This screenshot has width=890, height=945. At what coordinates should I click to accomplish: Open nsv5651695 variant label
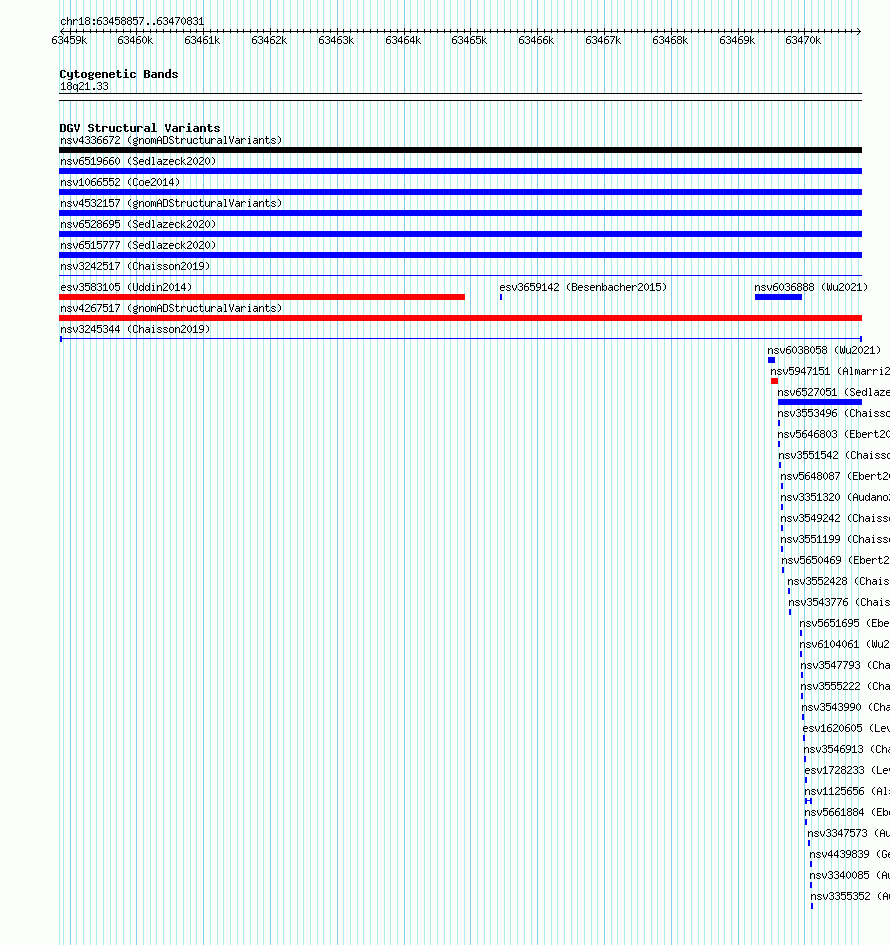[845, 624]
